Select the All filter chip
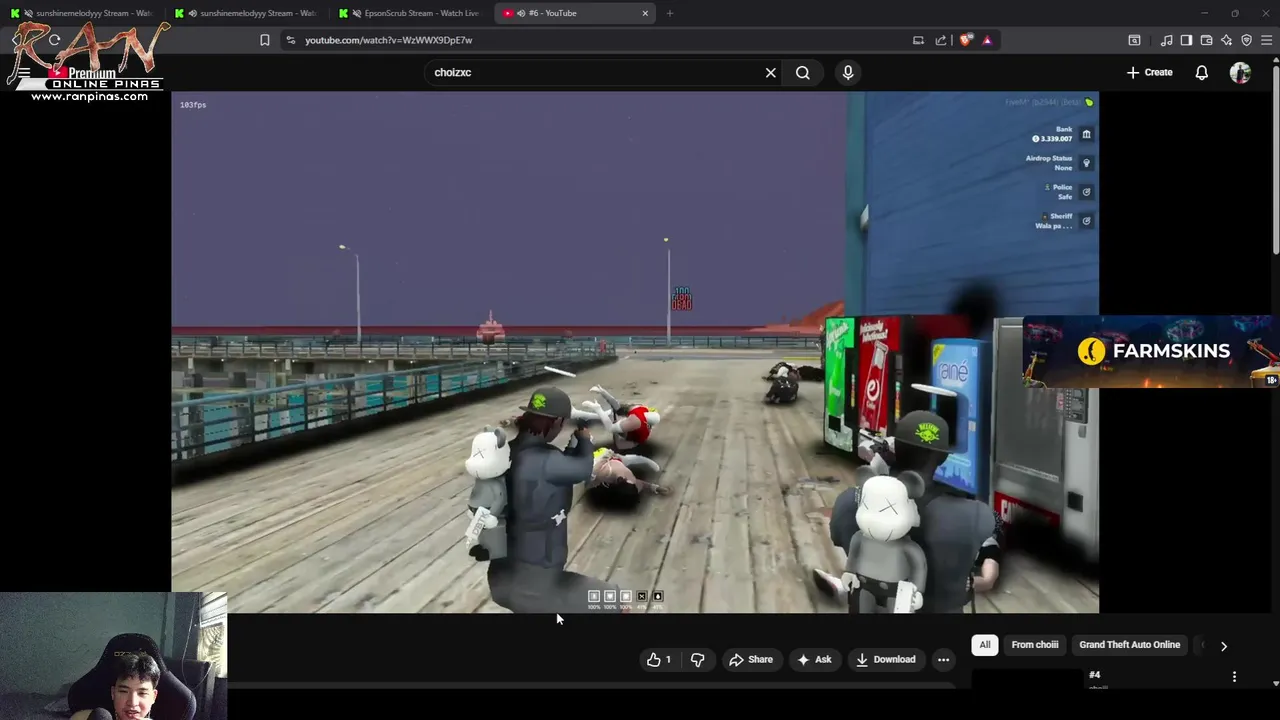The width and height of the screenshot is (1280, 720). click(x=985, y=645)
